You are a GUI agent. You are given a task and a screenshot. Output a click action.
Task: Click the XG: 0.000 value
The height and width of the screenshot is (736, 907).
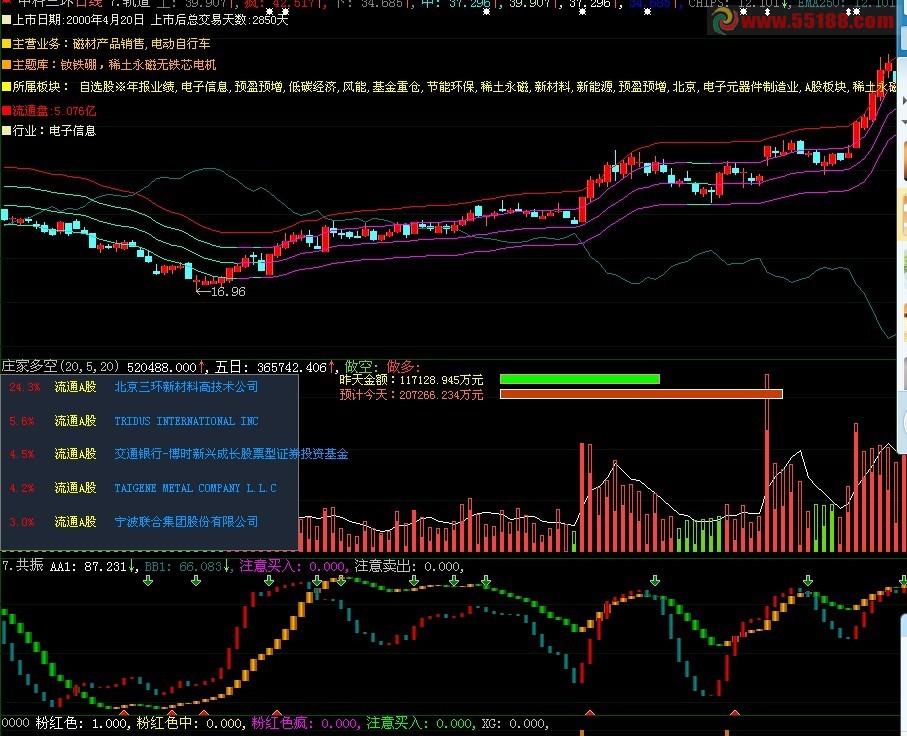pos(513,724)
